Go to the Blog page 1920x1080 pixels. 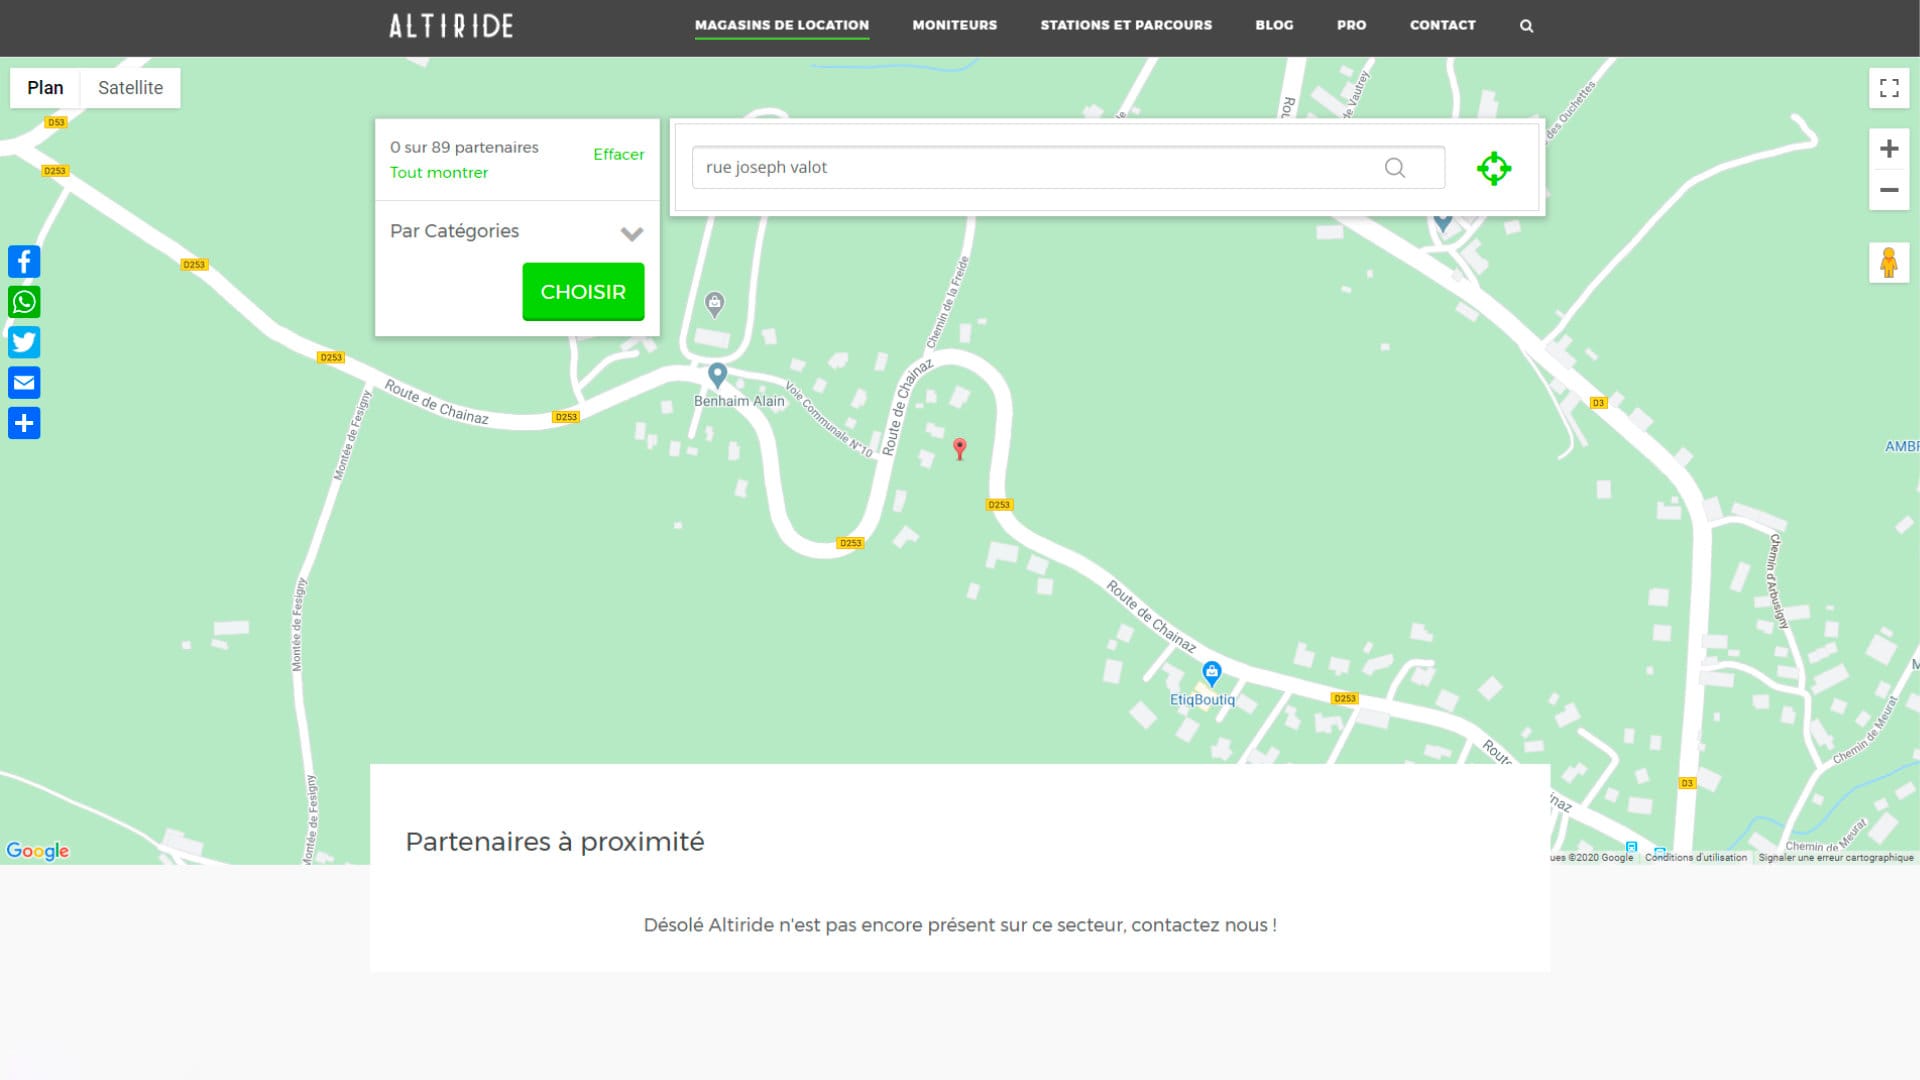click(1275, 25)
